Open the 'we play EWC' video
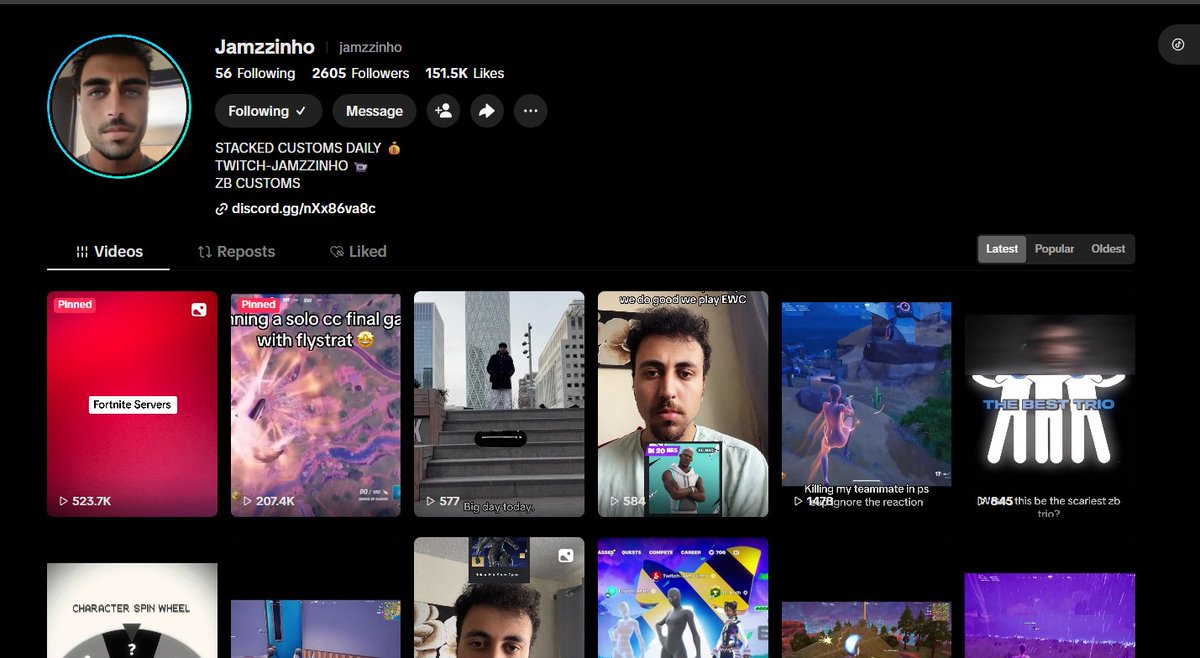Viewport: 1200px width, 658px height. click(683, 404)
